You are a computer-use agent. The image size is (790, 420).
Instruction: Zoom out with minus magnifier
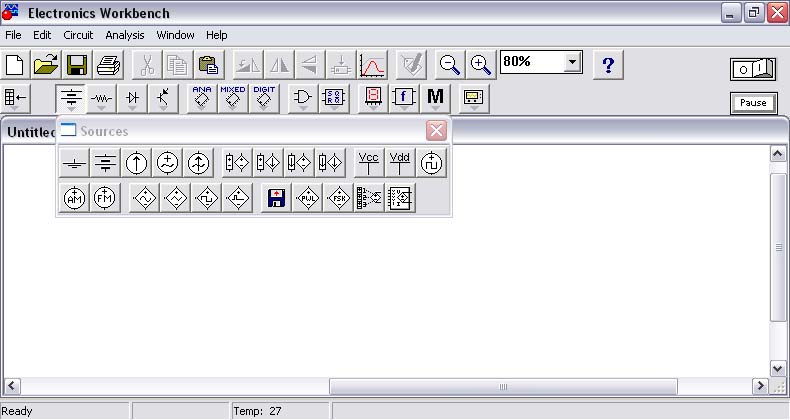(449, 65)
